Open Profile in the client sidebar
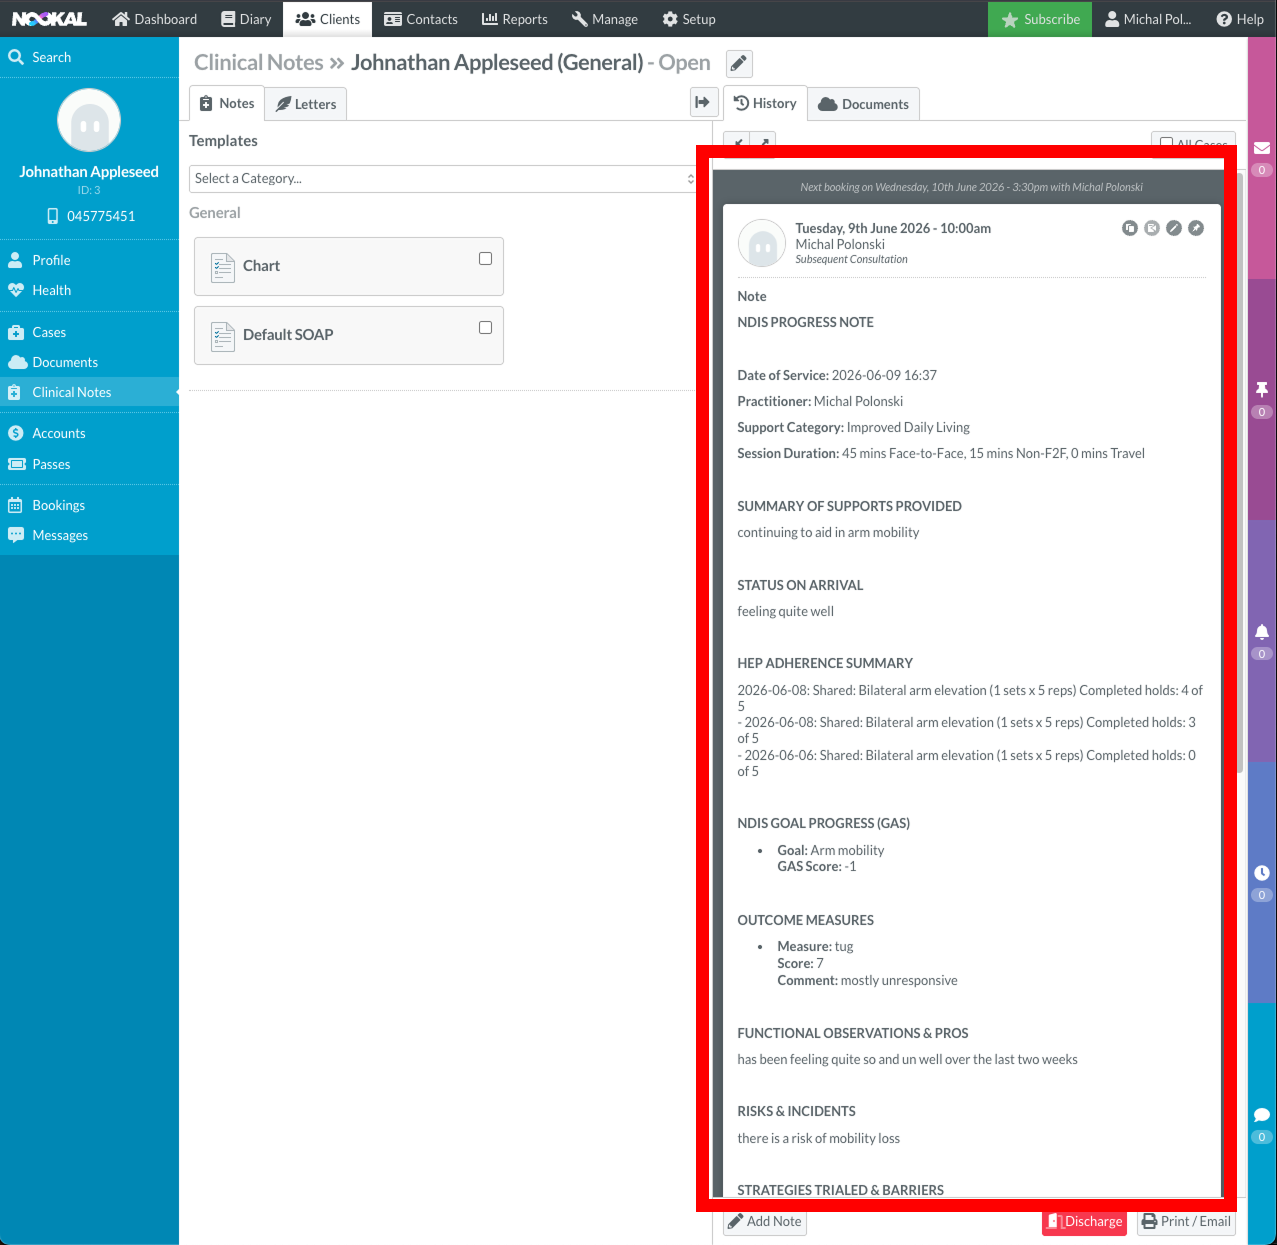The width and height of the screenshot is (1277, 1245). point(89,260)
